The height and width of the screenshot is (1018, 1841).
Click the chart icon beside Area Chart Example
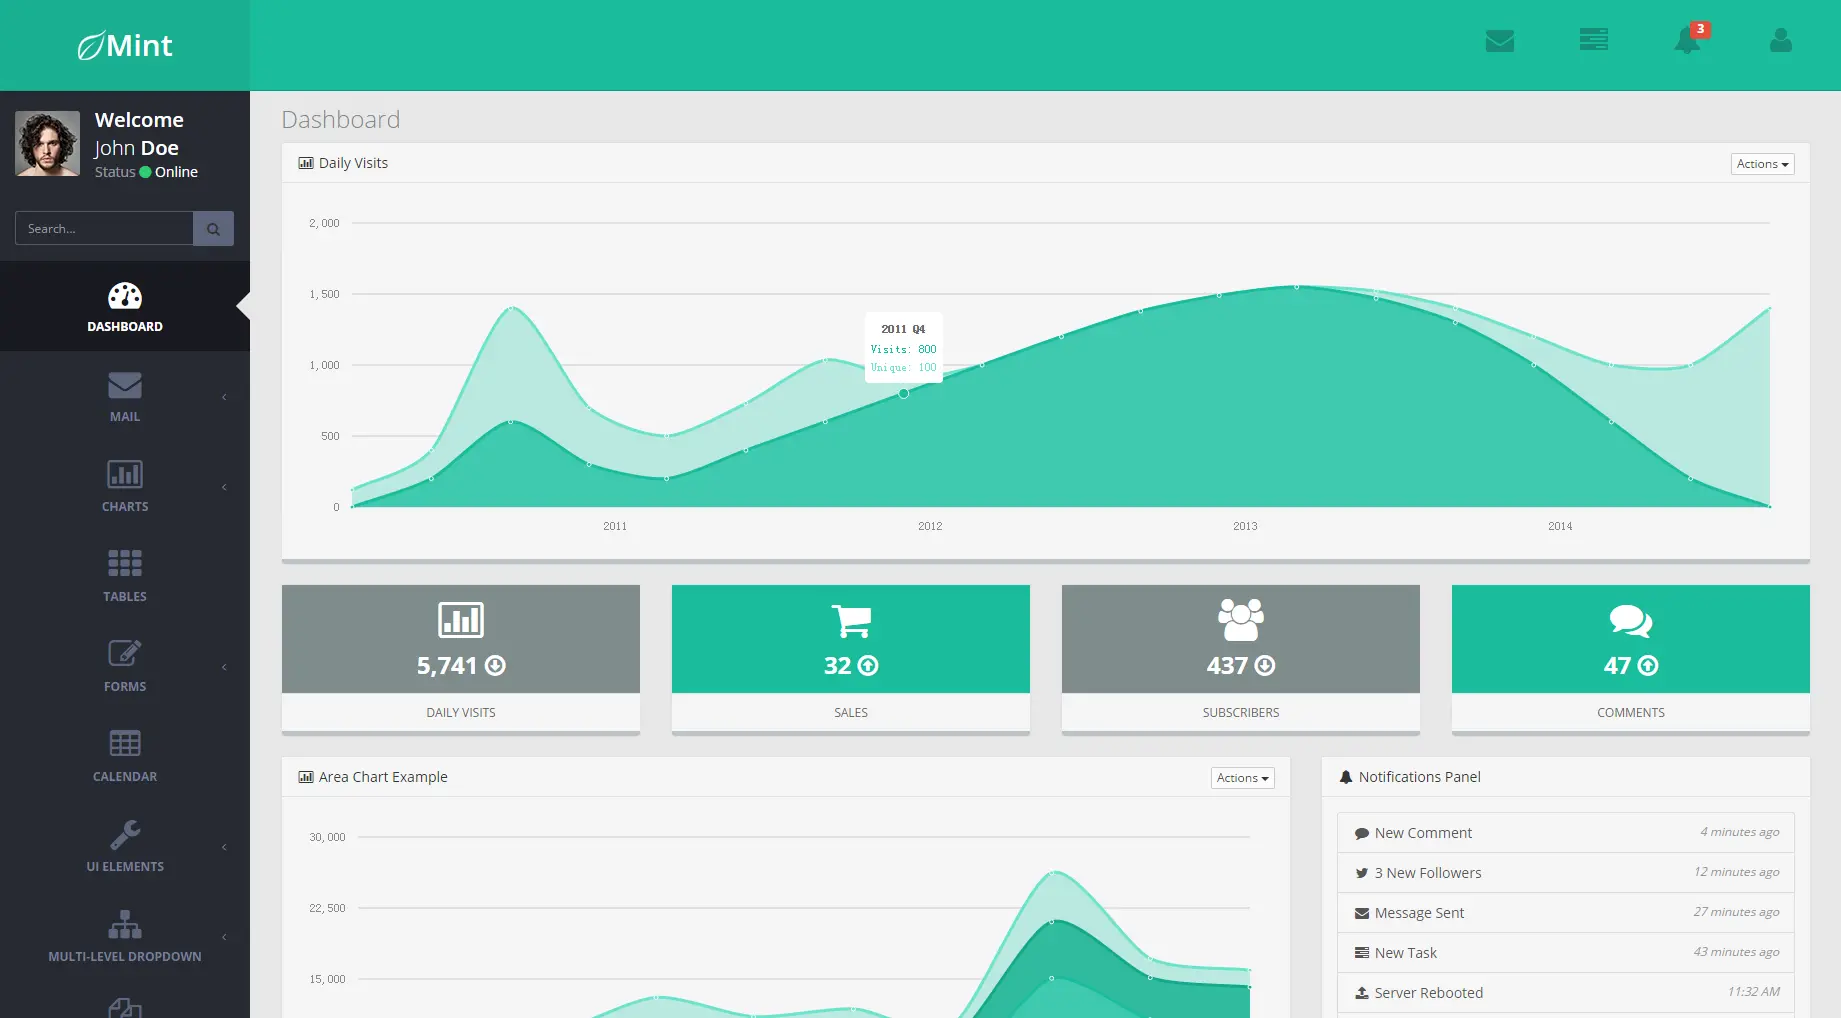[x=306, y=777]
